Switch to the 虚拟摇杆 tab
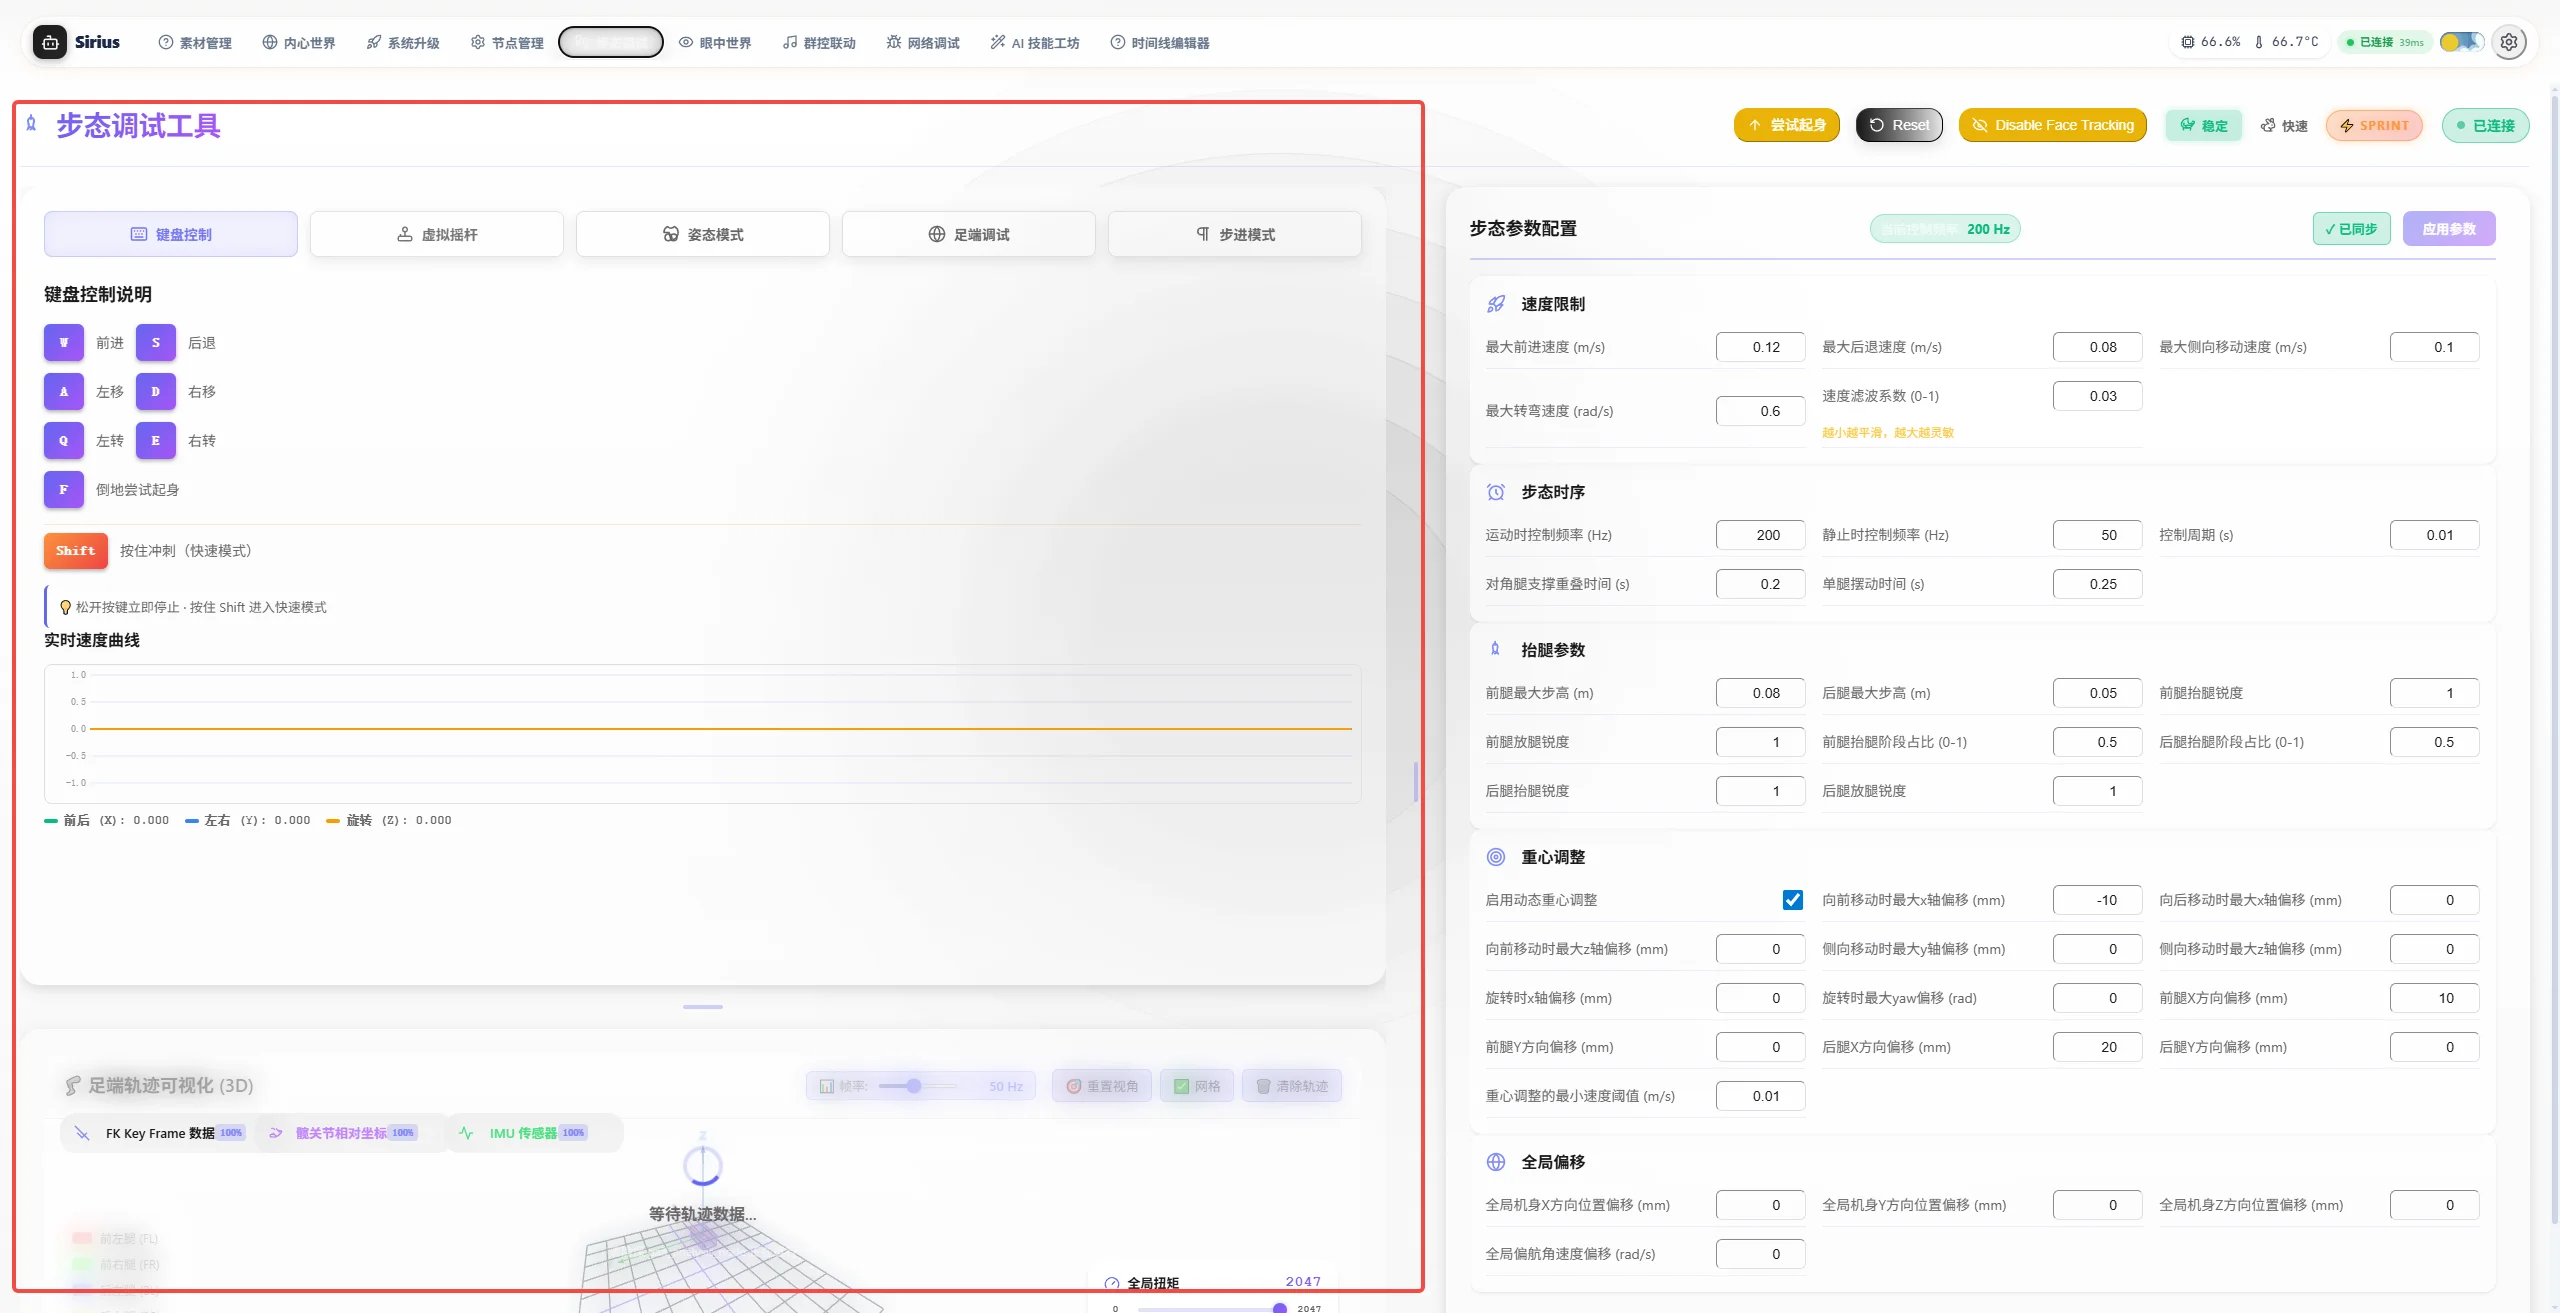Viewport: 2560px width, 1313px height. pyautogui.click(x=437, y=234)
